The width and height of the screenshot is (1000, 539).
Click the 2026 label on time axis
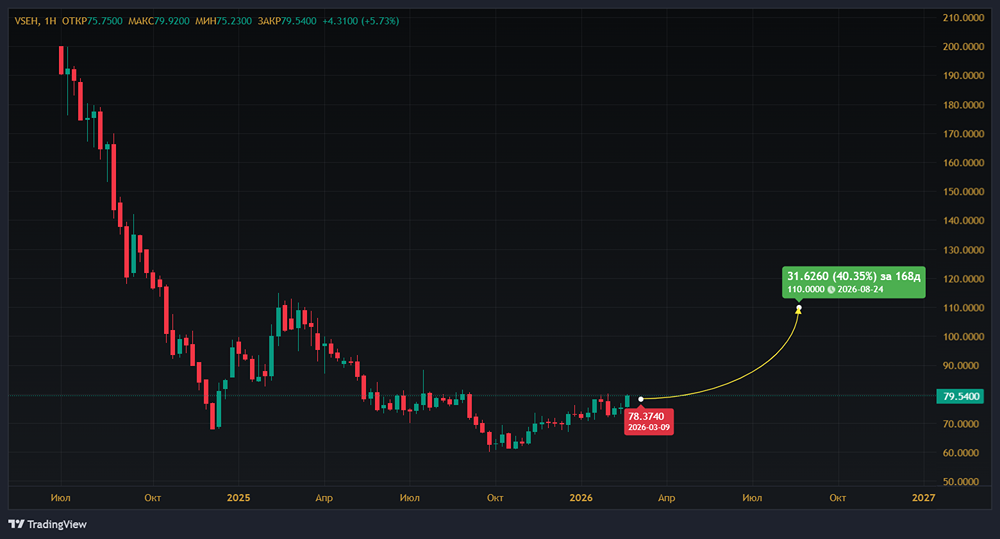[581, 498]
